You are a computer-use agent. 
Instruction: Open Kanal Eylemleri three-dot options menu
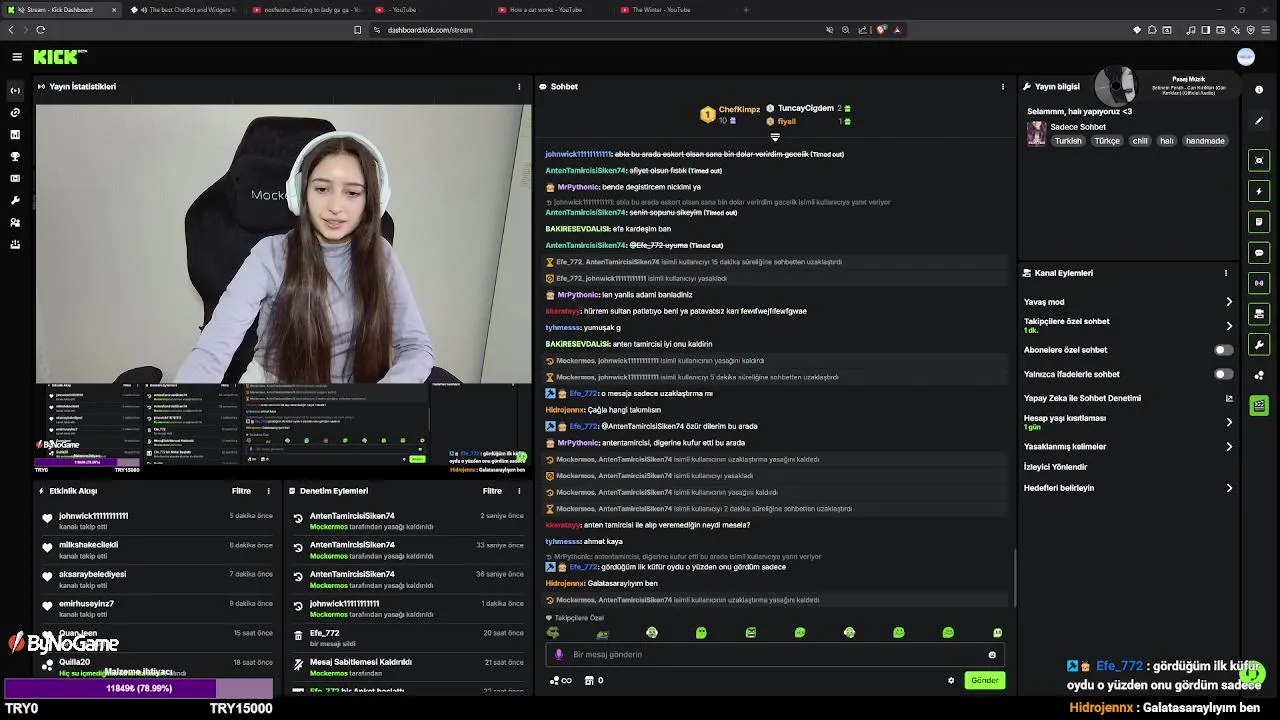pos(1226,273)
